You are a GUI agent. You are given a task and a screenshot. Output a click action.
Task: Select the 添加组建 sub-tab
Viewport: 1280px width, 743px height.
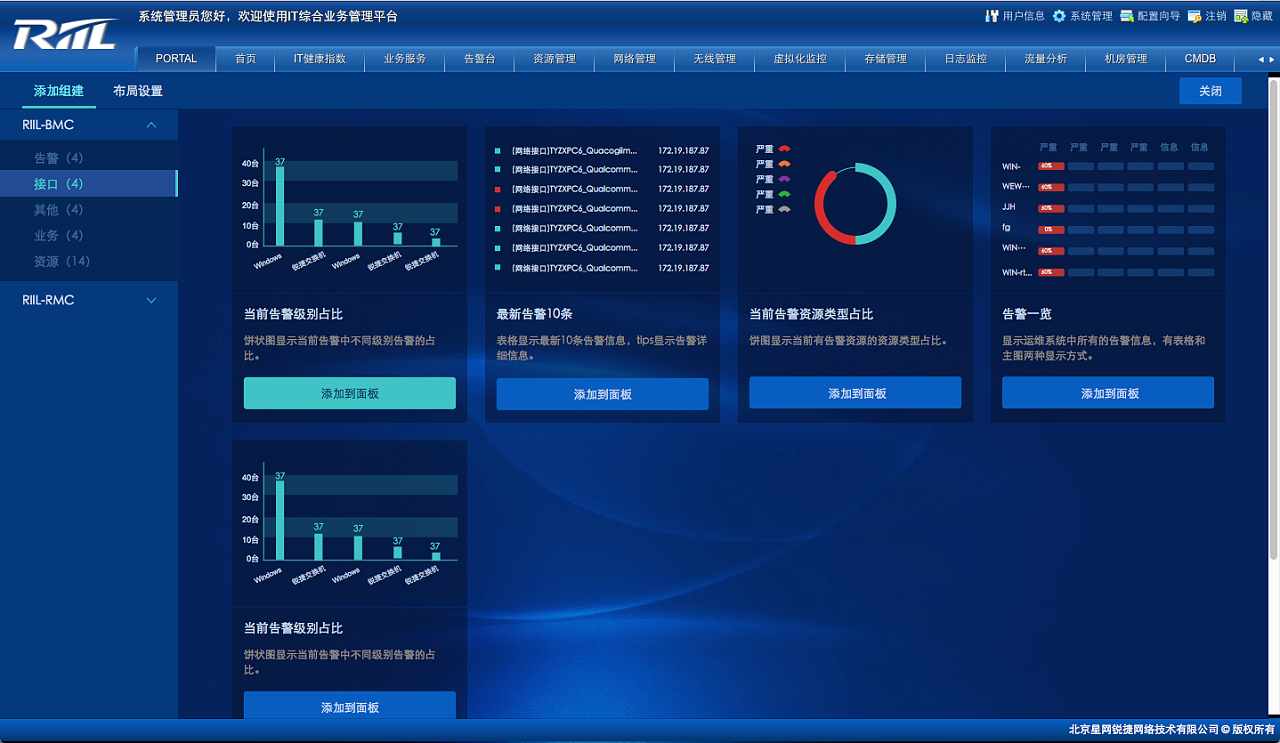59,91
